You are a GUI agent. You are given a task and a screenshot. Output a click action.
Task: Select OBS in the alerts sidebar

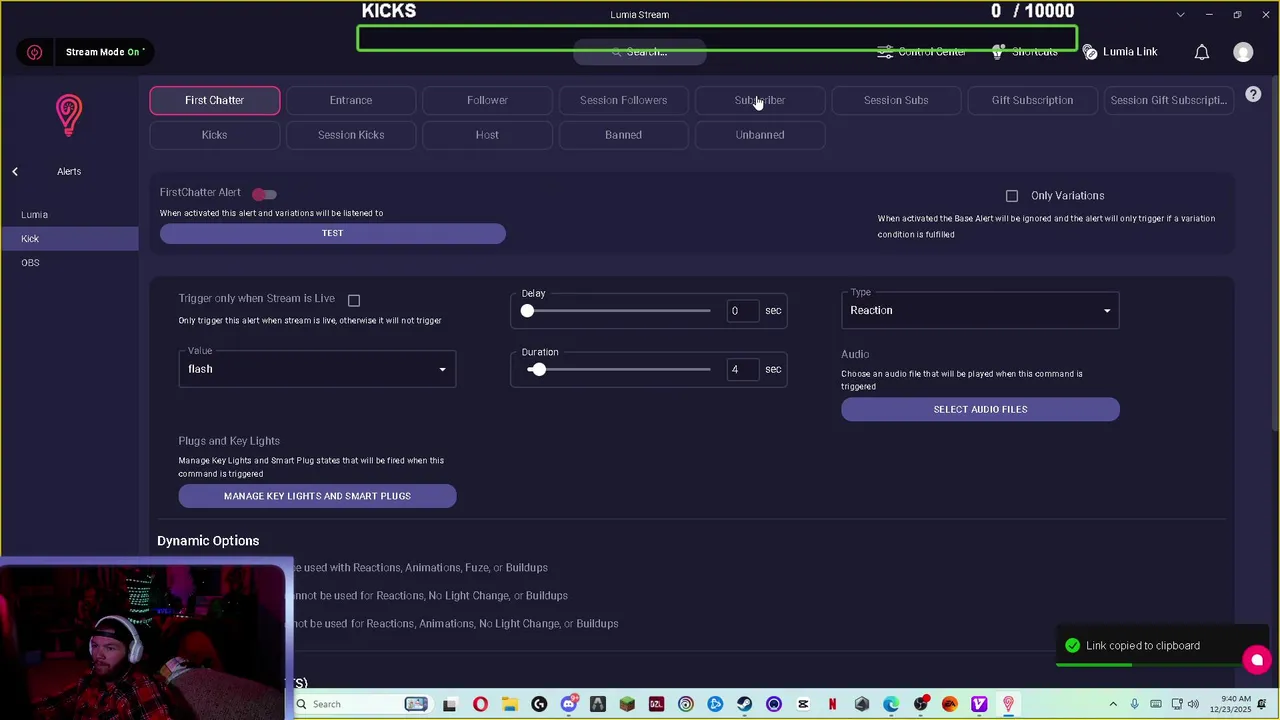pyautogui.click(x=69, y=263)
